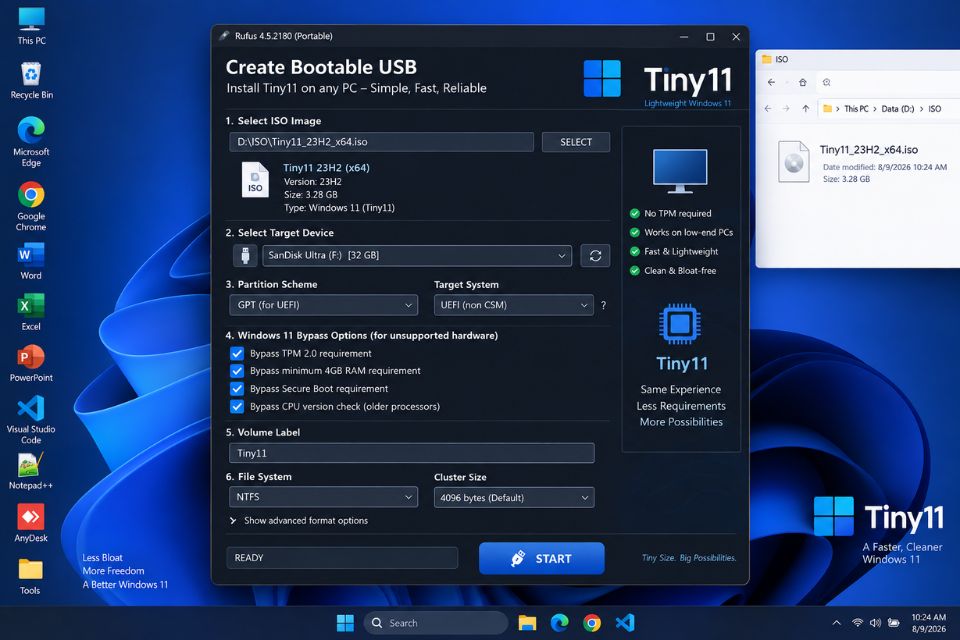
Task: Open the Windows Start menu
Action: [345, 623]
